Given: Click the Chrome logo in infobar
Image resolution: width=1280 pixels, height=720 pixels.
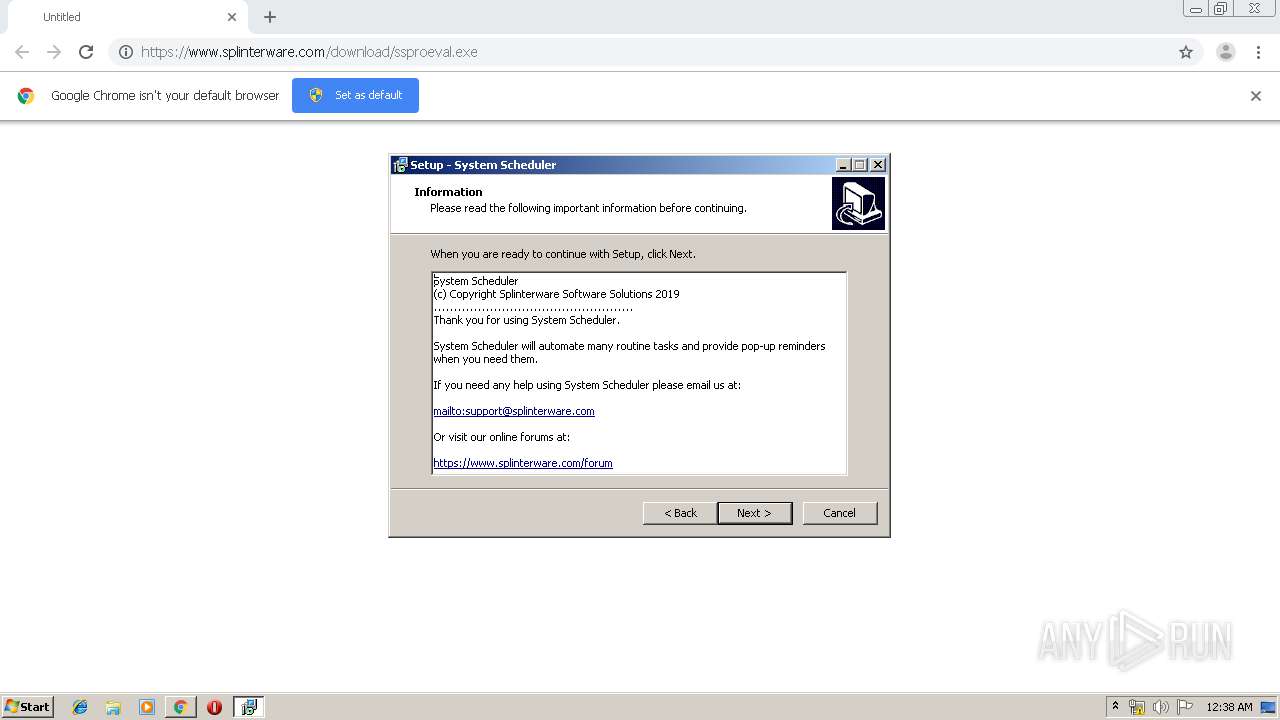Looking at the screenshot, I should click(26, 96).
